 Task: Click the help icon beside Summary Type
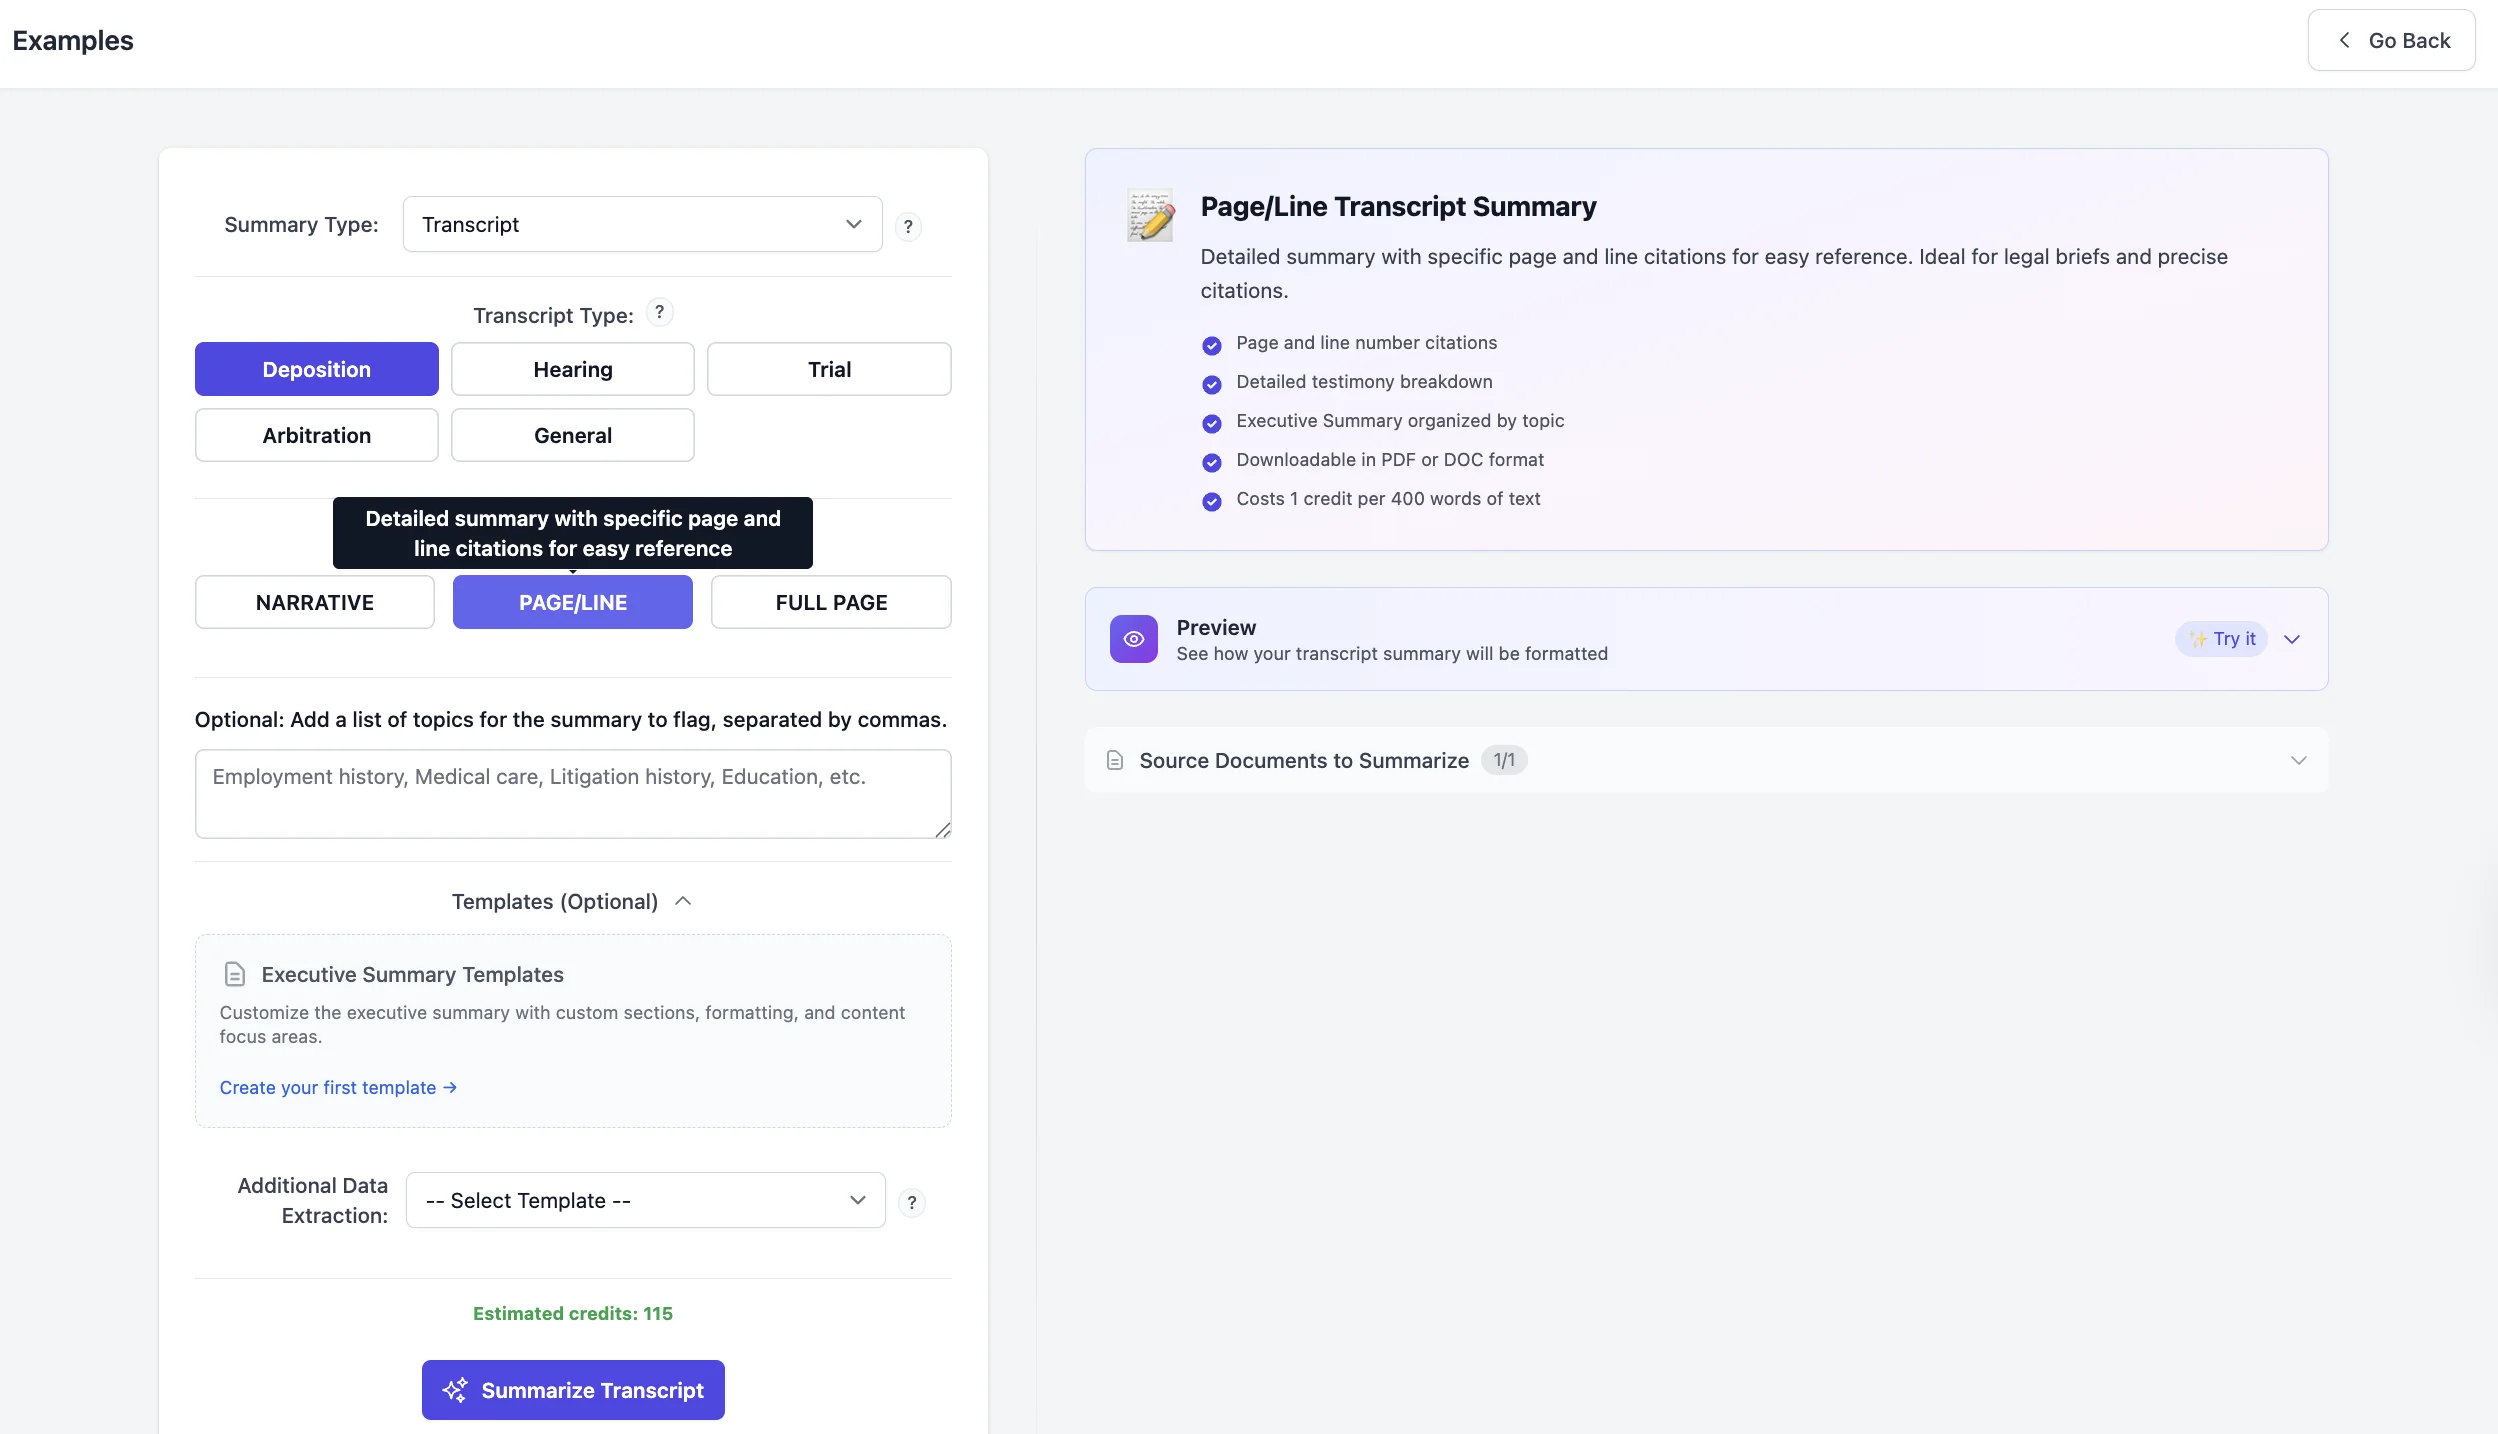click(907, 226)
